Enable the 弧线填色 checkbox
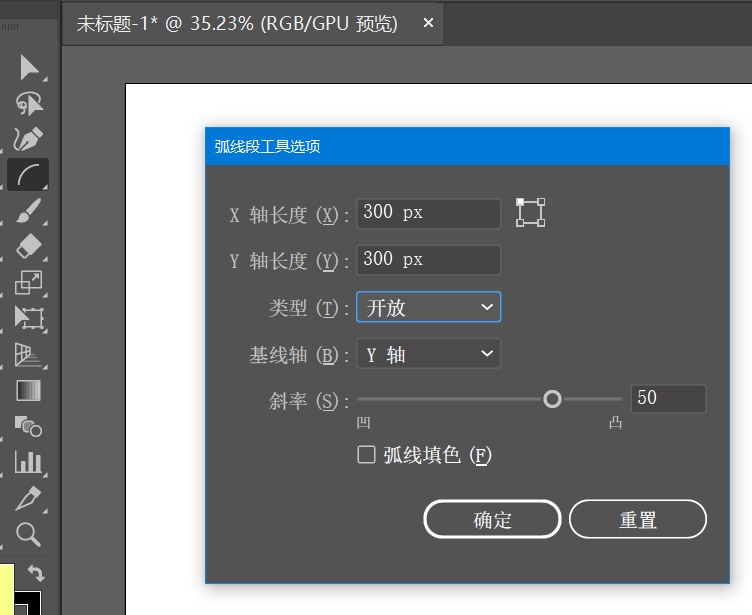 point(366,454)
